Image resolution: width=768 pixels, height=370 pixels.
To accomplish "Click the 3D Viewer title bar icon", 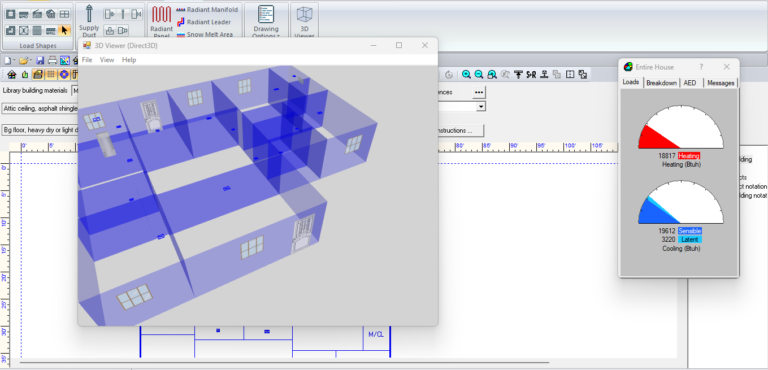I will [x=87, y=45].
